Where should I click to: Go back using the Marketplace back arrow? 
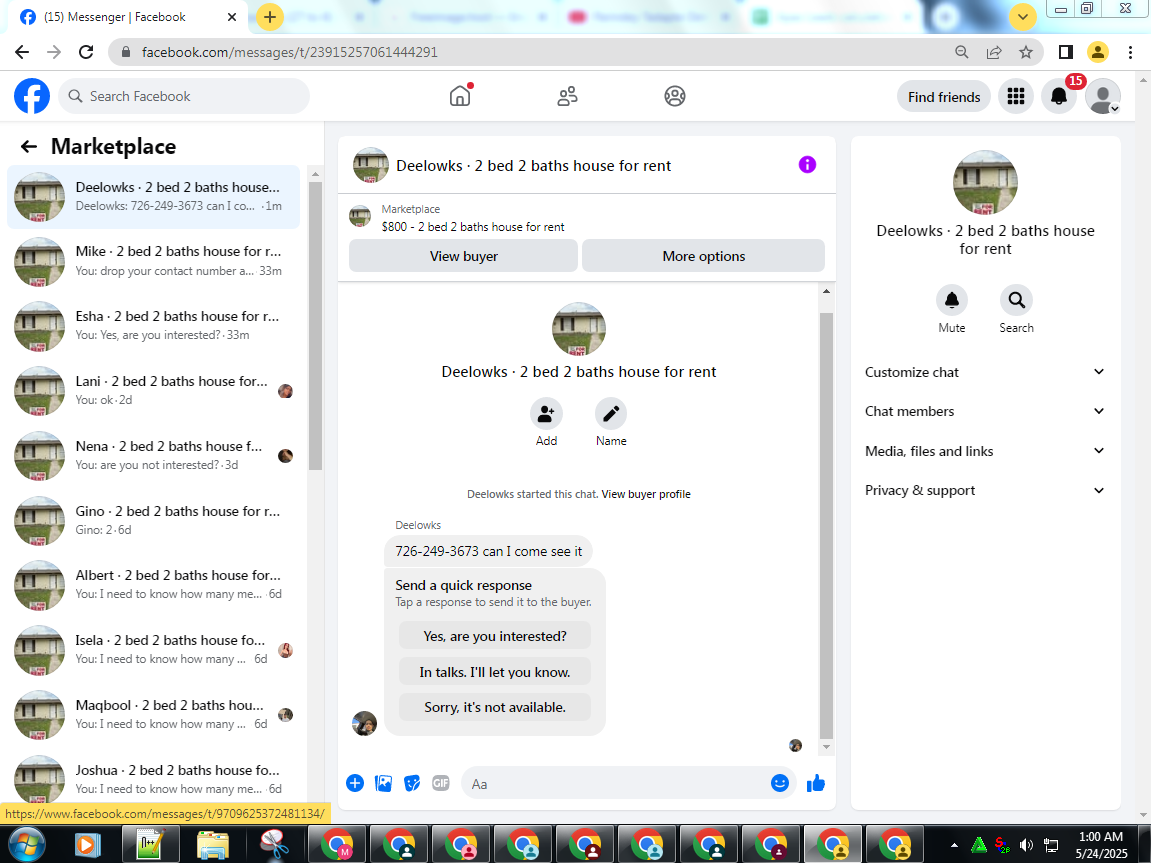(x=29, y=146)
